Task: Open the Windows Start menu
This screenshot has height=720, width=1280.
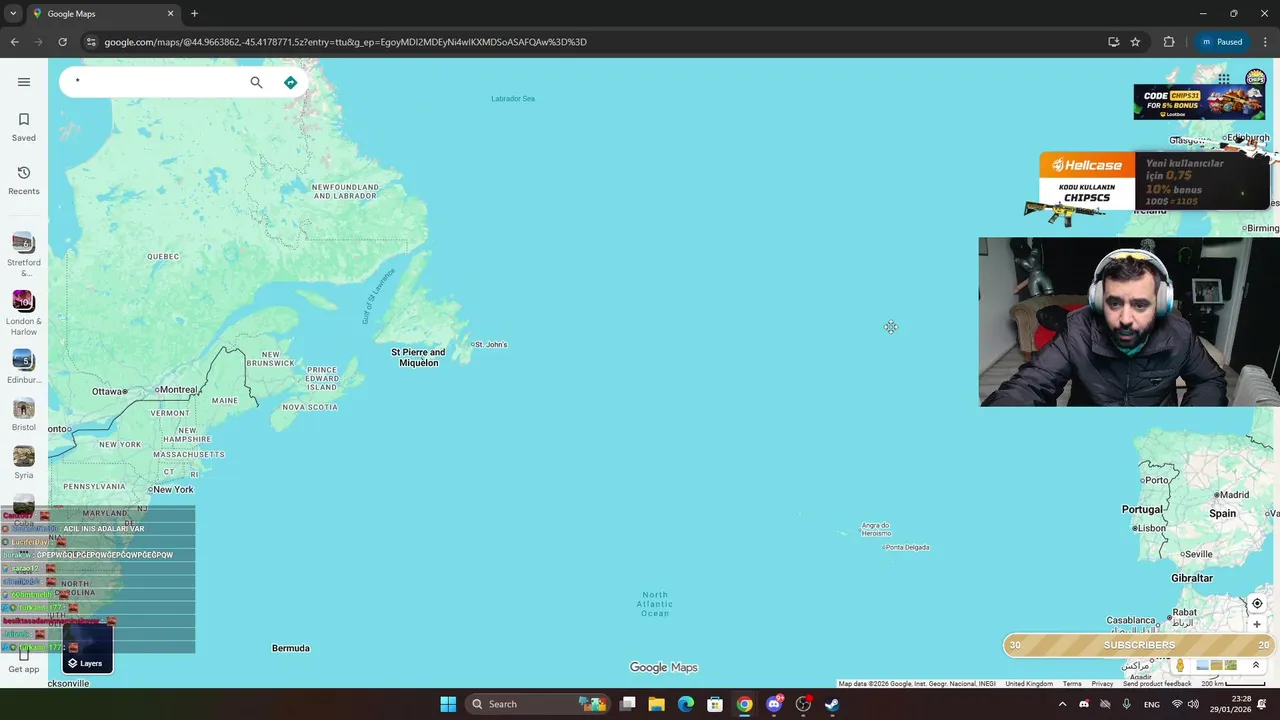Action: click(x=448, y=704)
